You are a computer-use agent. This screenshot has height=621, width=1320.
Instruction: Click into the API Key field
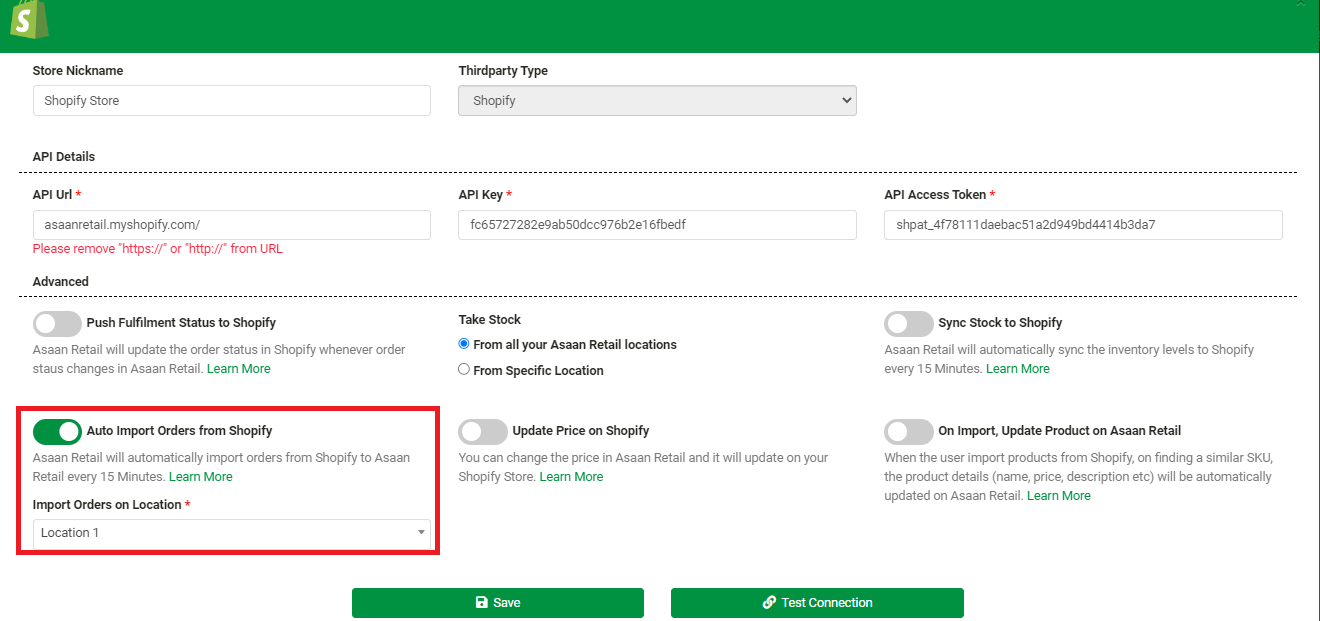point(657,225)
